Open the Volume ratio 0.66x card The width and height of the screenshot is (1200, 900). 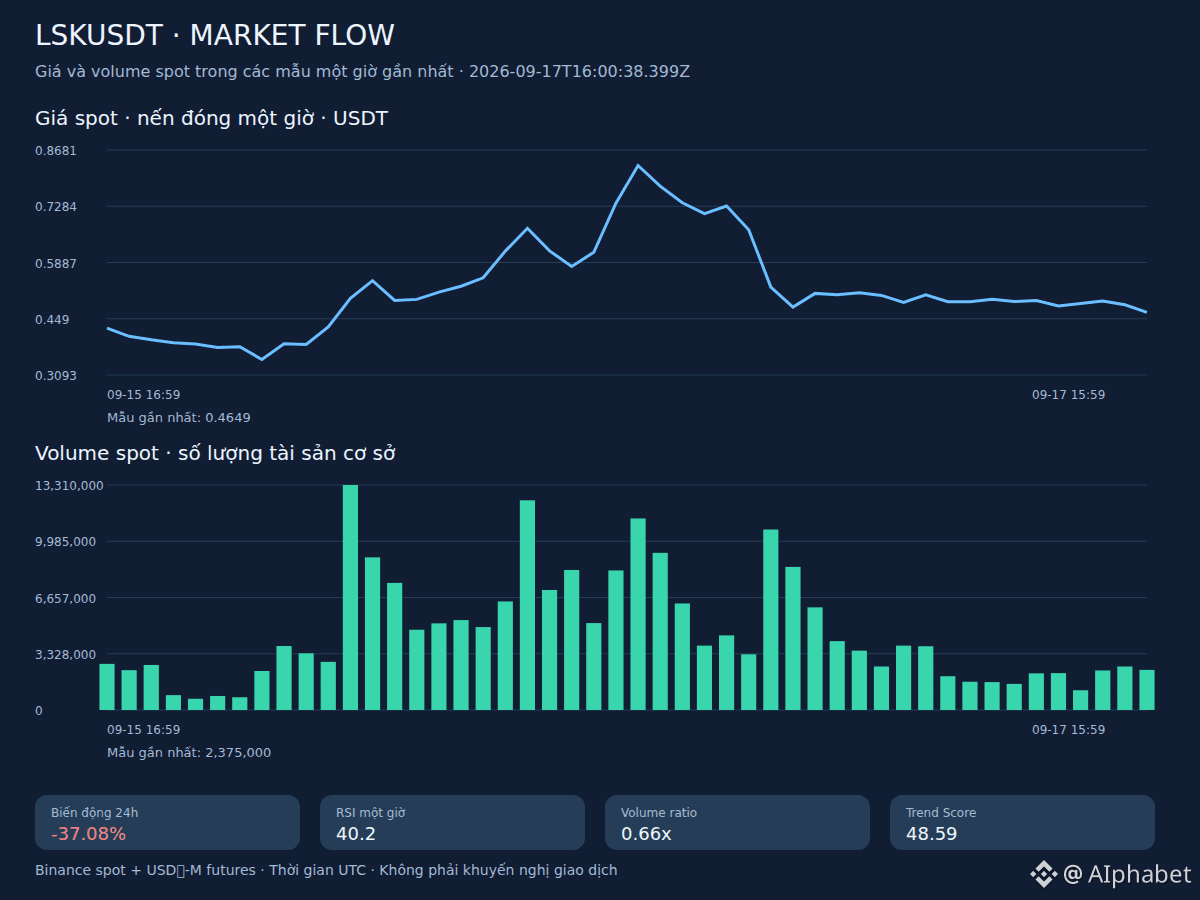[x=737, y=823]
